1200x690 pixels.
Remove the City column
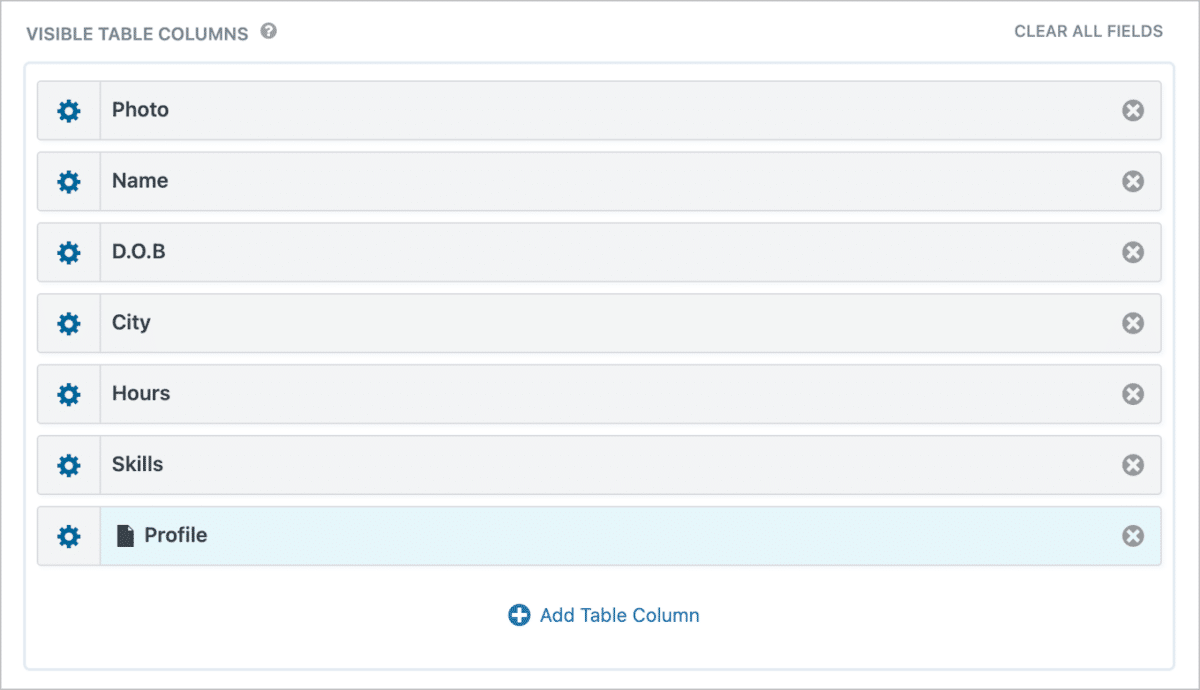(x=1132, y=324)
